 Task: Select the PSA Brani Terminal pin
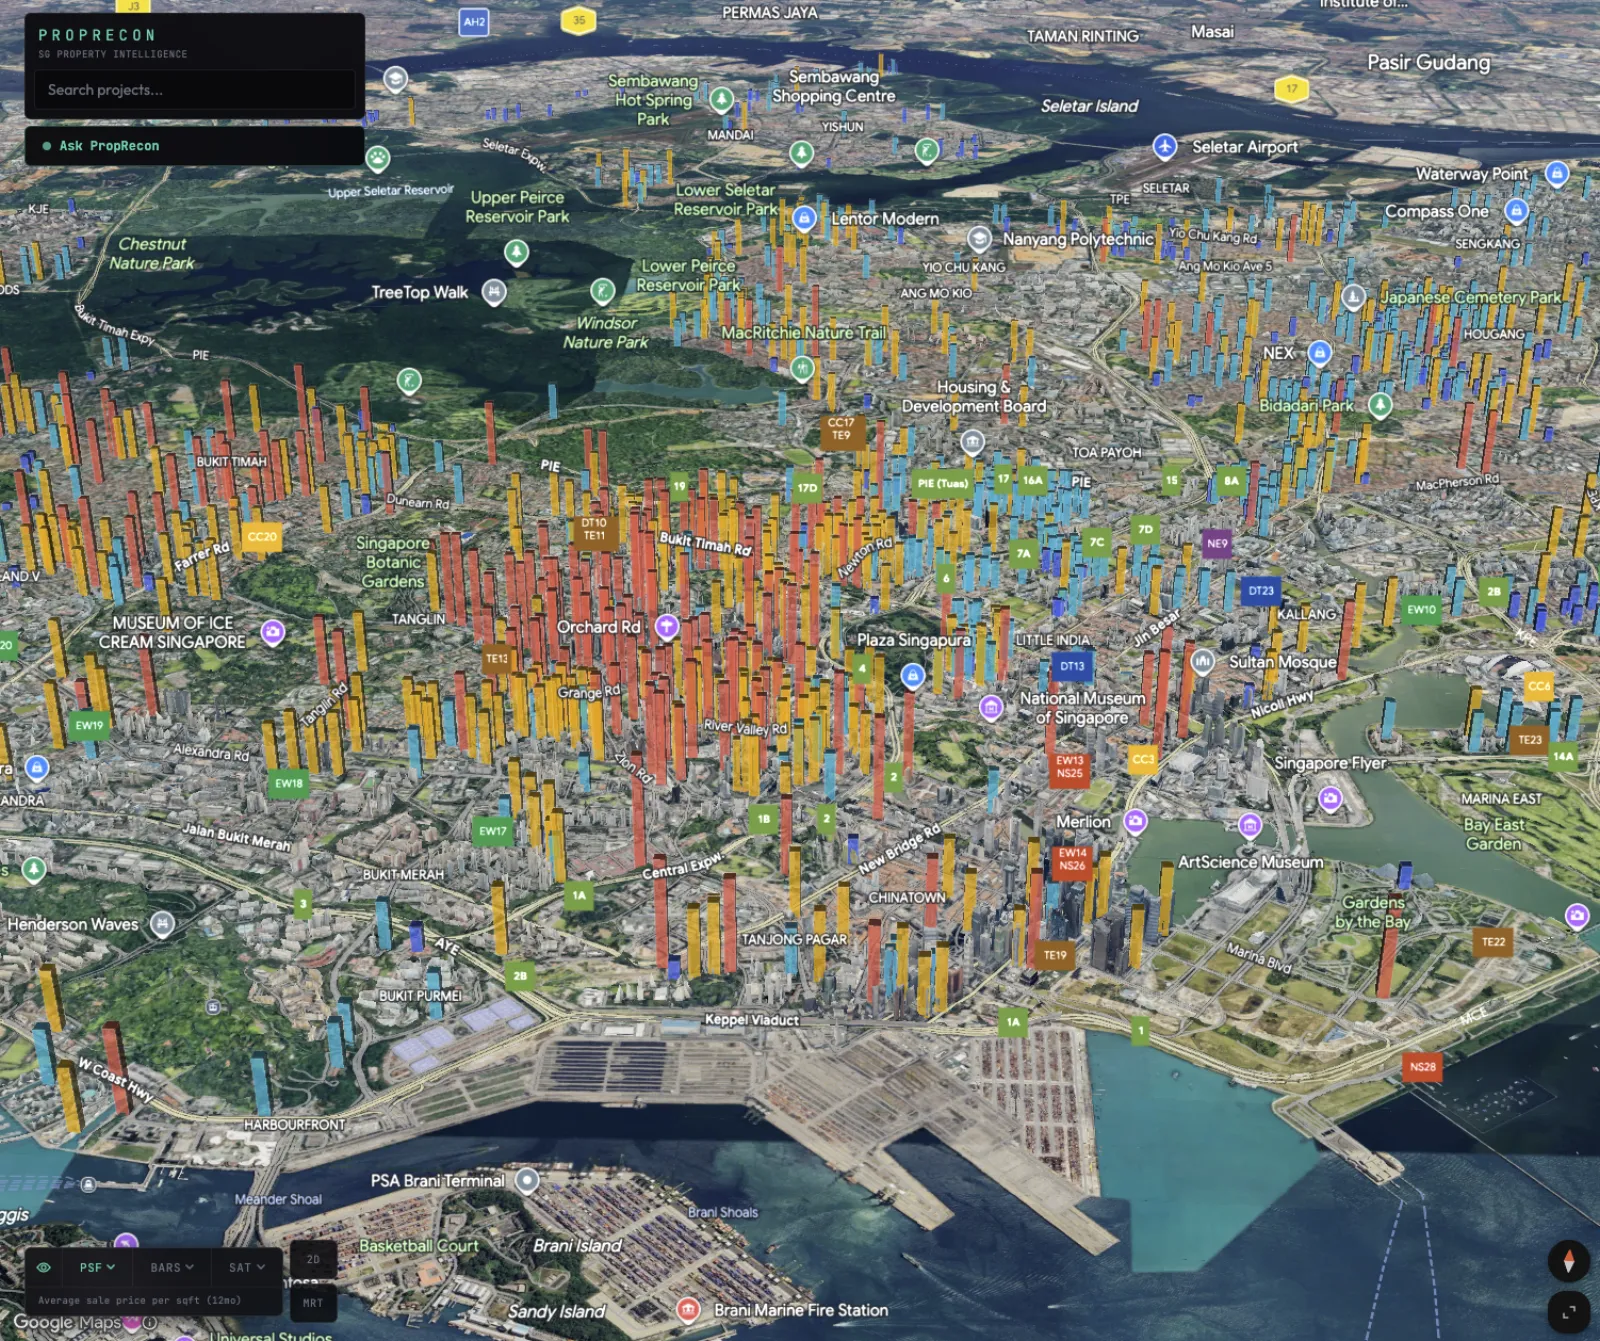[x=527, y=1181]
